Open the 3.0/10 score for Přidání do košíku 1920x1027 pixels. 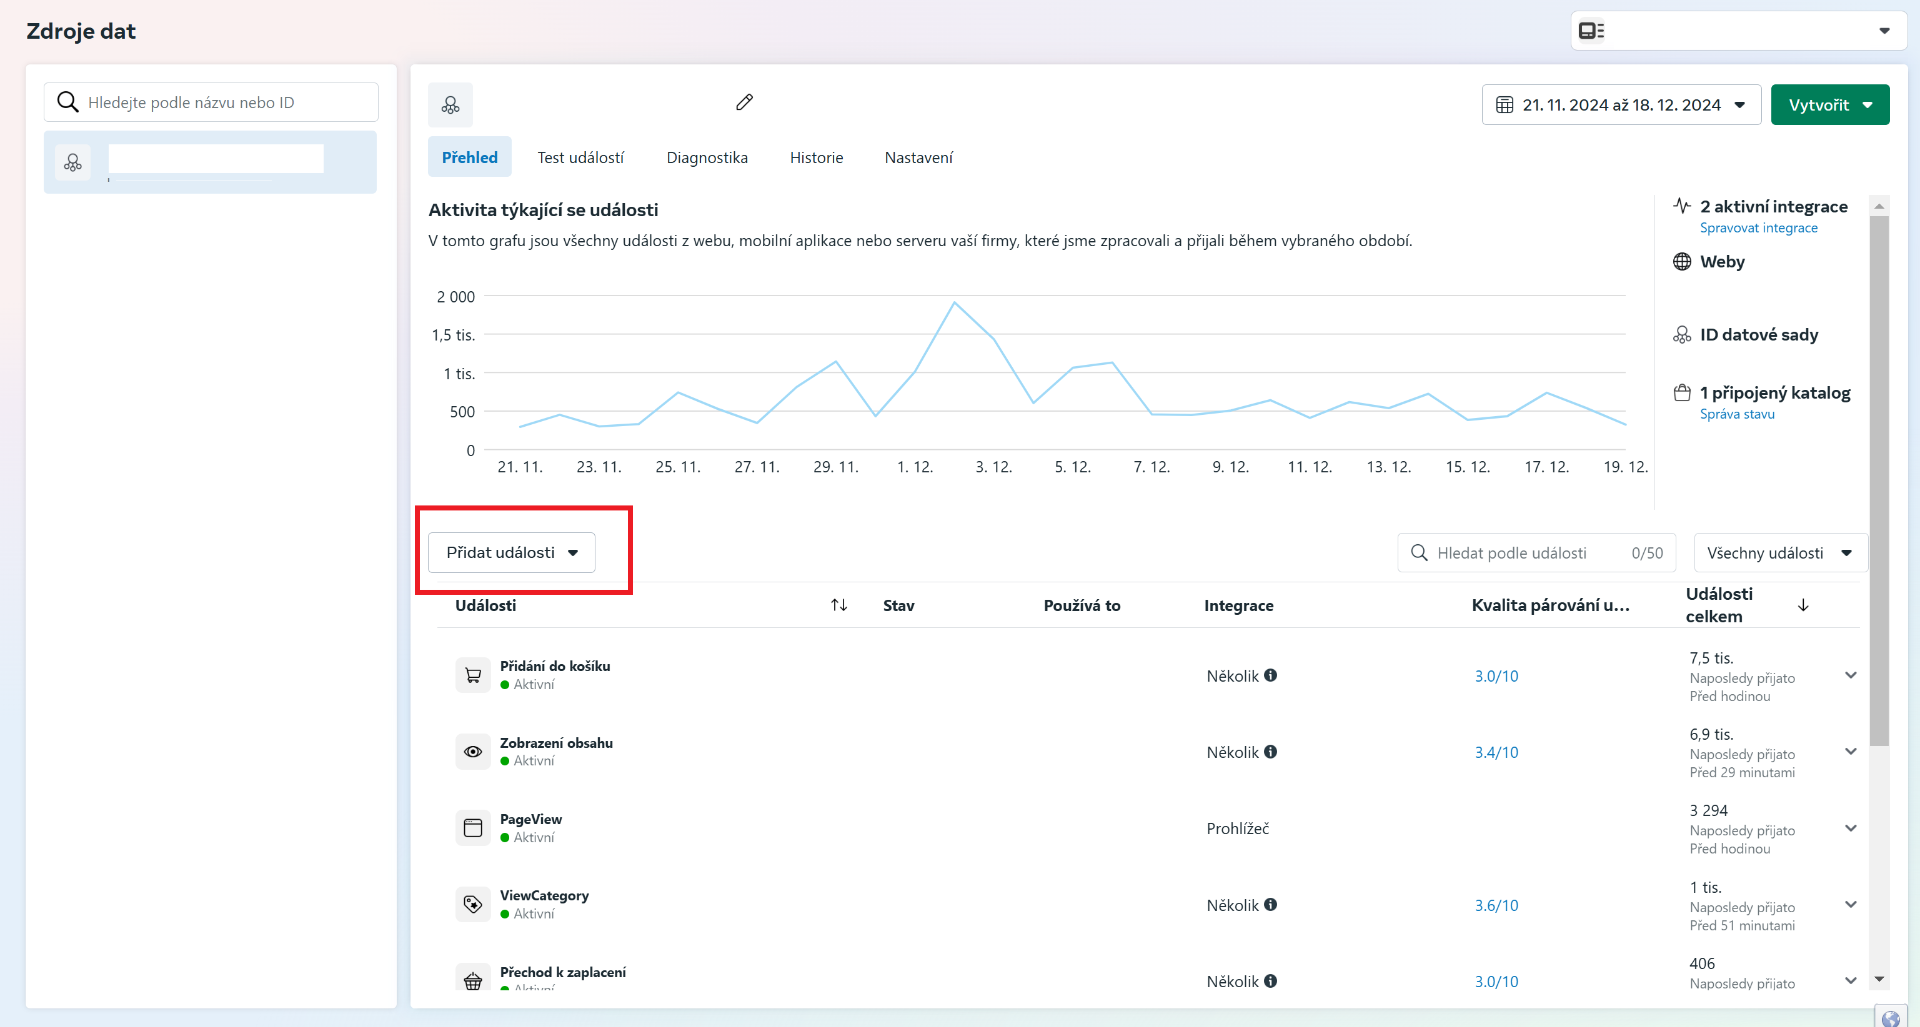tap(1496, 676)
